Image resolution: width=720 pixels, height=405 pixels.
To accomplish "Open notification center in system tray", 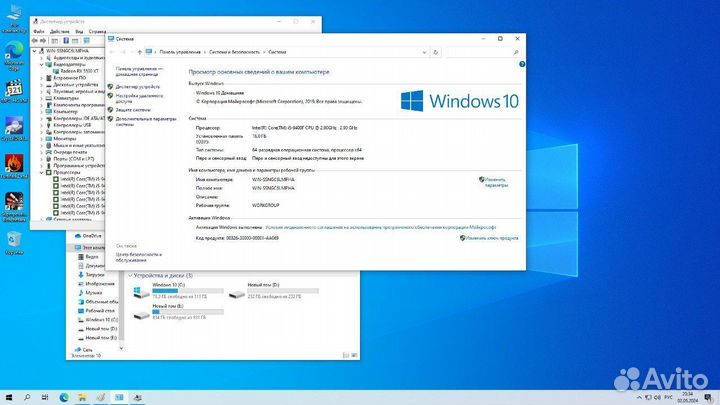I will tap(709, 398).
